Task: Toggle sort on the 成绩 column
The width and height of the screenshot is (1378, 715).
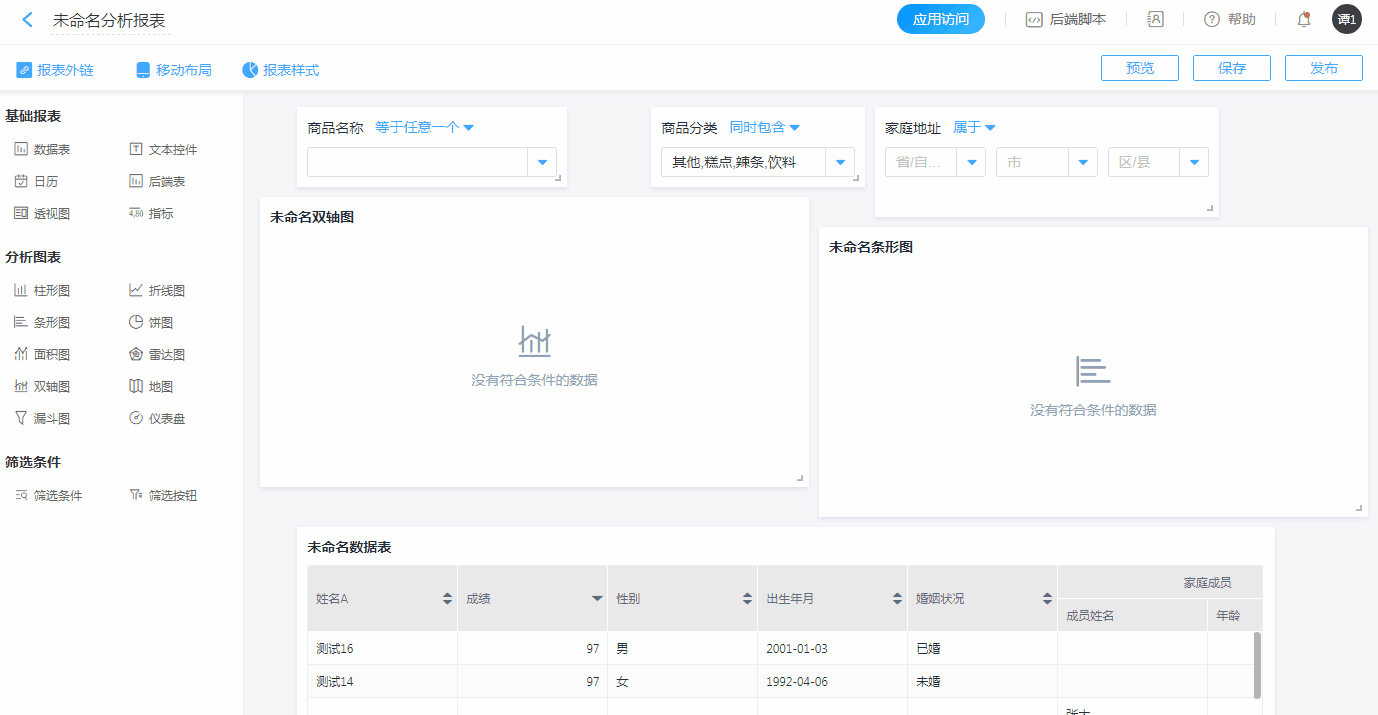Action: [597, 599]
